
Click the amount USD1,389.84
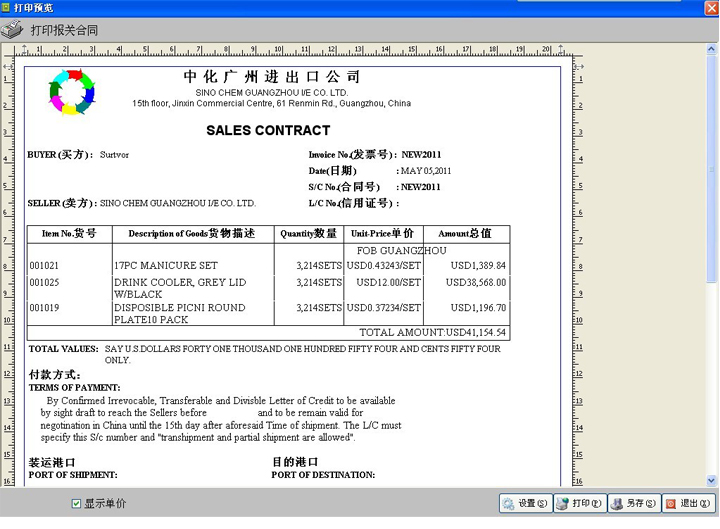tap(478, 265)
